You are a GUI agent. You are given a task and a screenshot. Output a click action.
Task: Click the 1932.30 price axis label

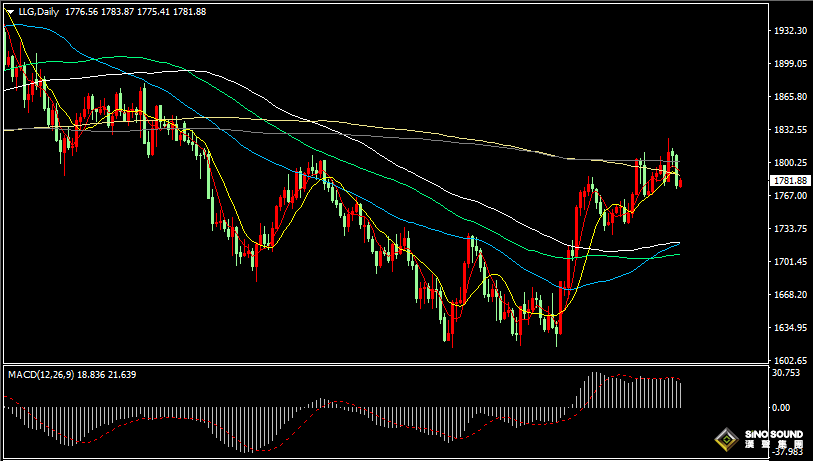point(790,31)
